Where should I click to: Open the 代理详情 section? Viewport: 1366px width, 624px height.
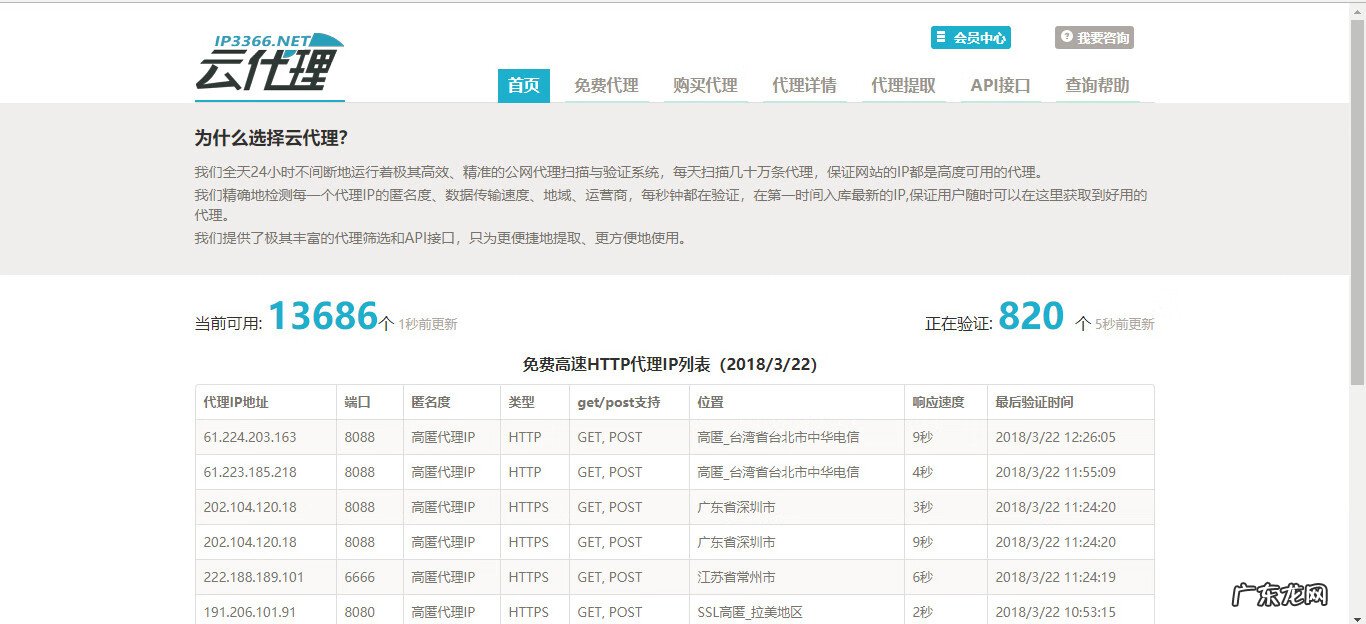coord(805,85)
